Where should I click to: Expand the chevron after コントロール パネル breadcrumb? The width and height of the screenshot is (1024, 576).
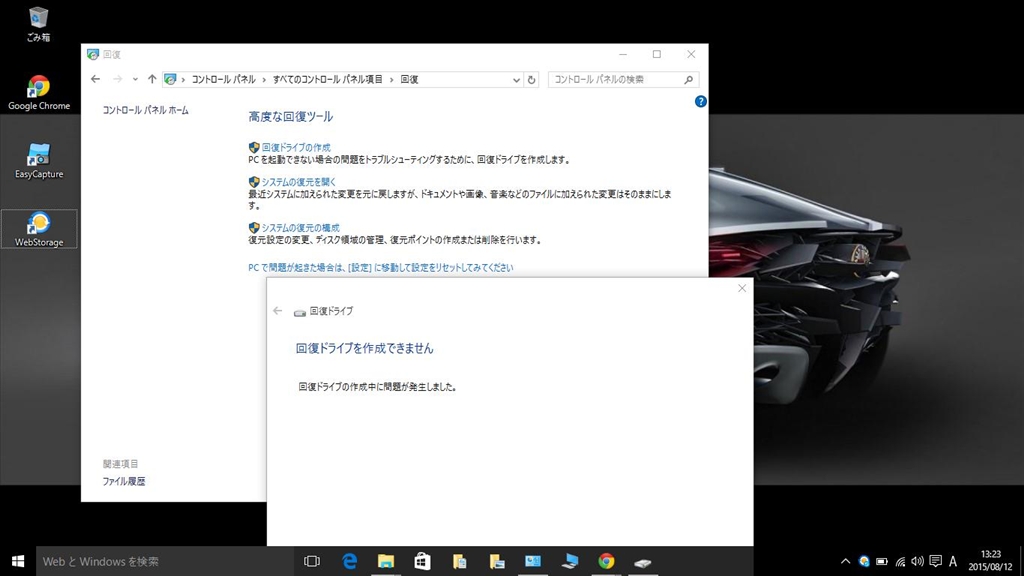coord(264,80)
